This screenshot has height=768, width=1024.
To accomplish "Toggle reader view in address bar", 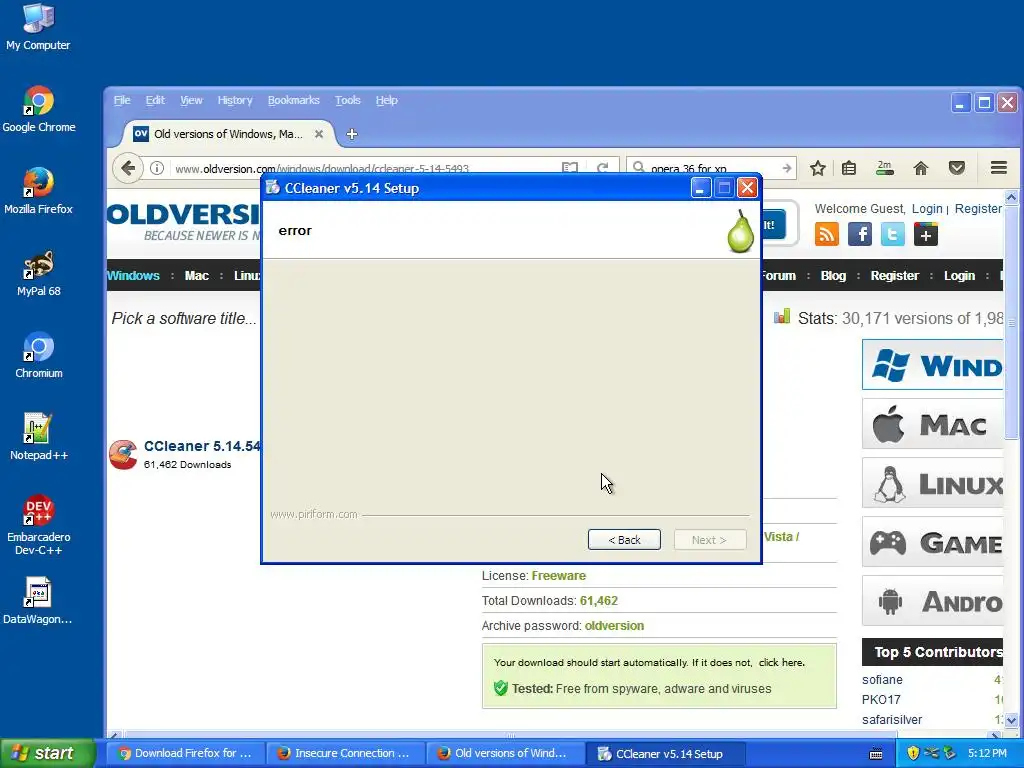I will coord(569,168).
